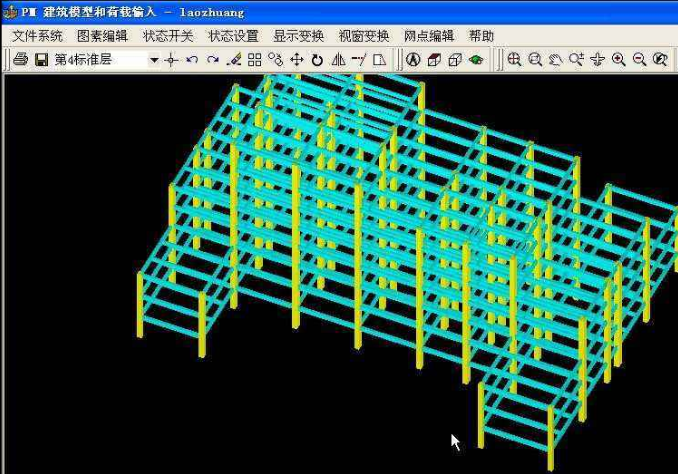Open the 状态开关 menu
The image size is (678, 474).
pyautogui.click(x=168, y=36)
